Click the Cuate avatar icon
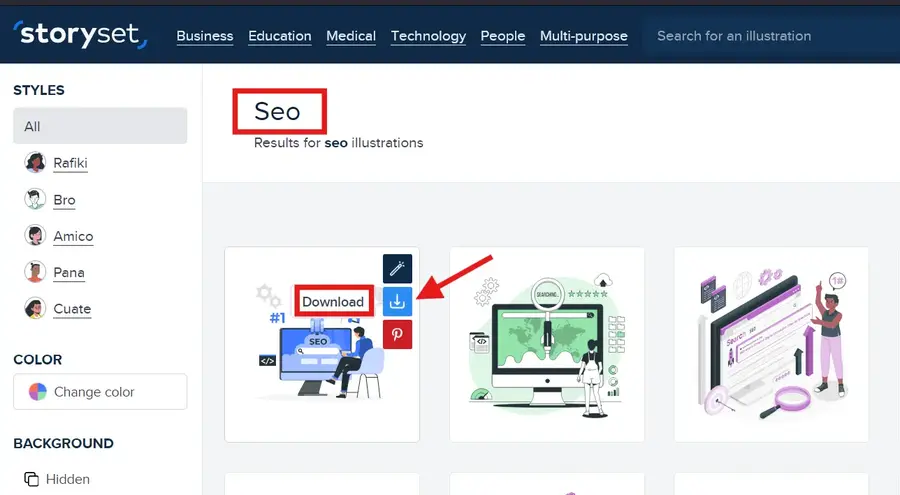The image size is (900, 495). pyautogui.click(x=35, y=308)
